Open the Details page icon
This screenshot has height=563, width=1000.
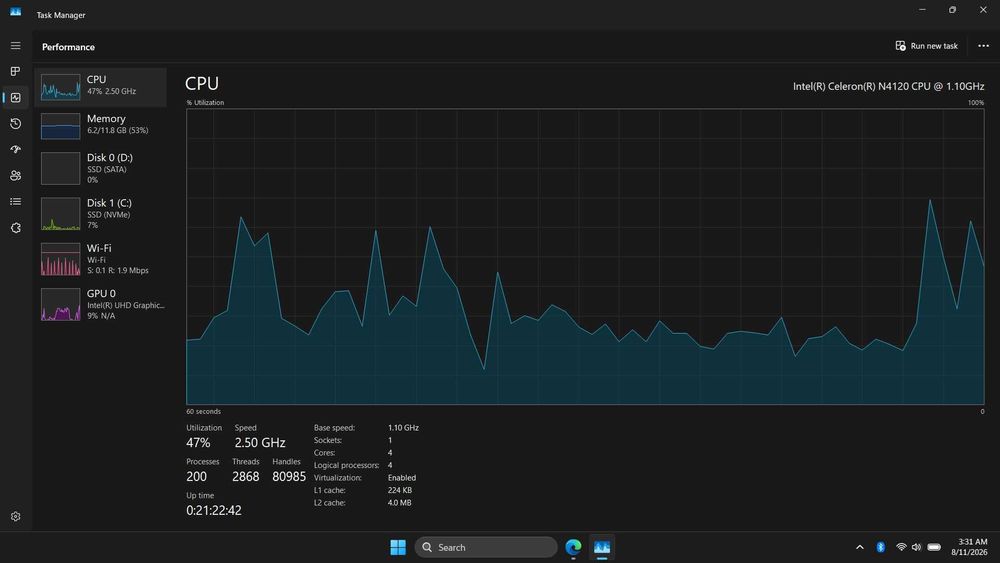coord(15,201)
